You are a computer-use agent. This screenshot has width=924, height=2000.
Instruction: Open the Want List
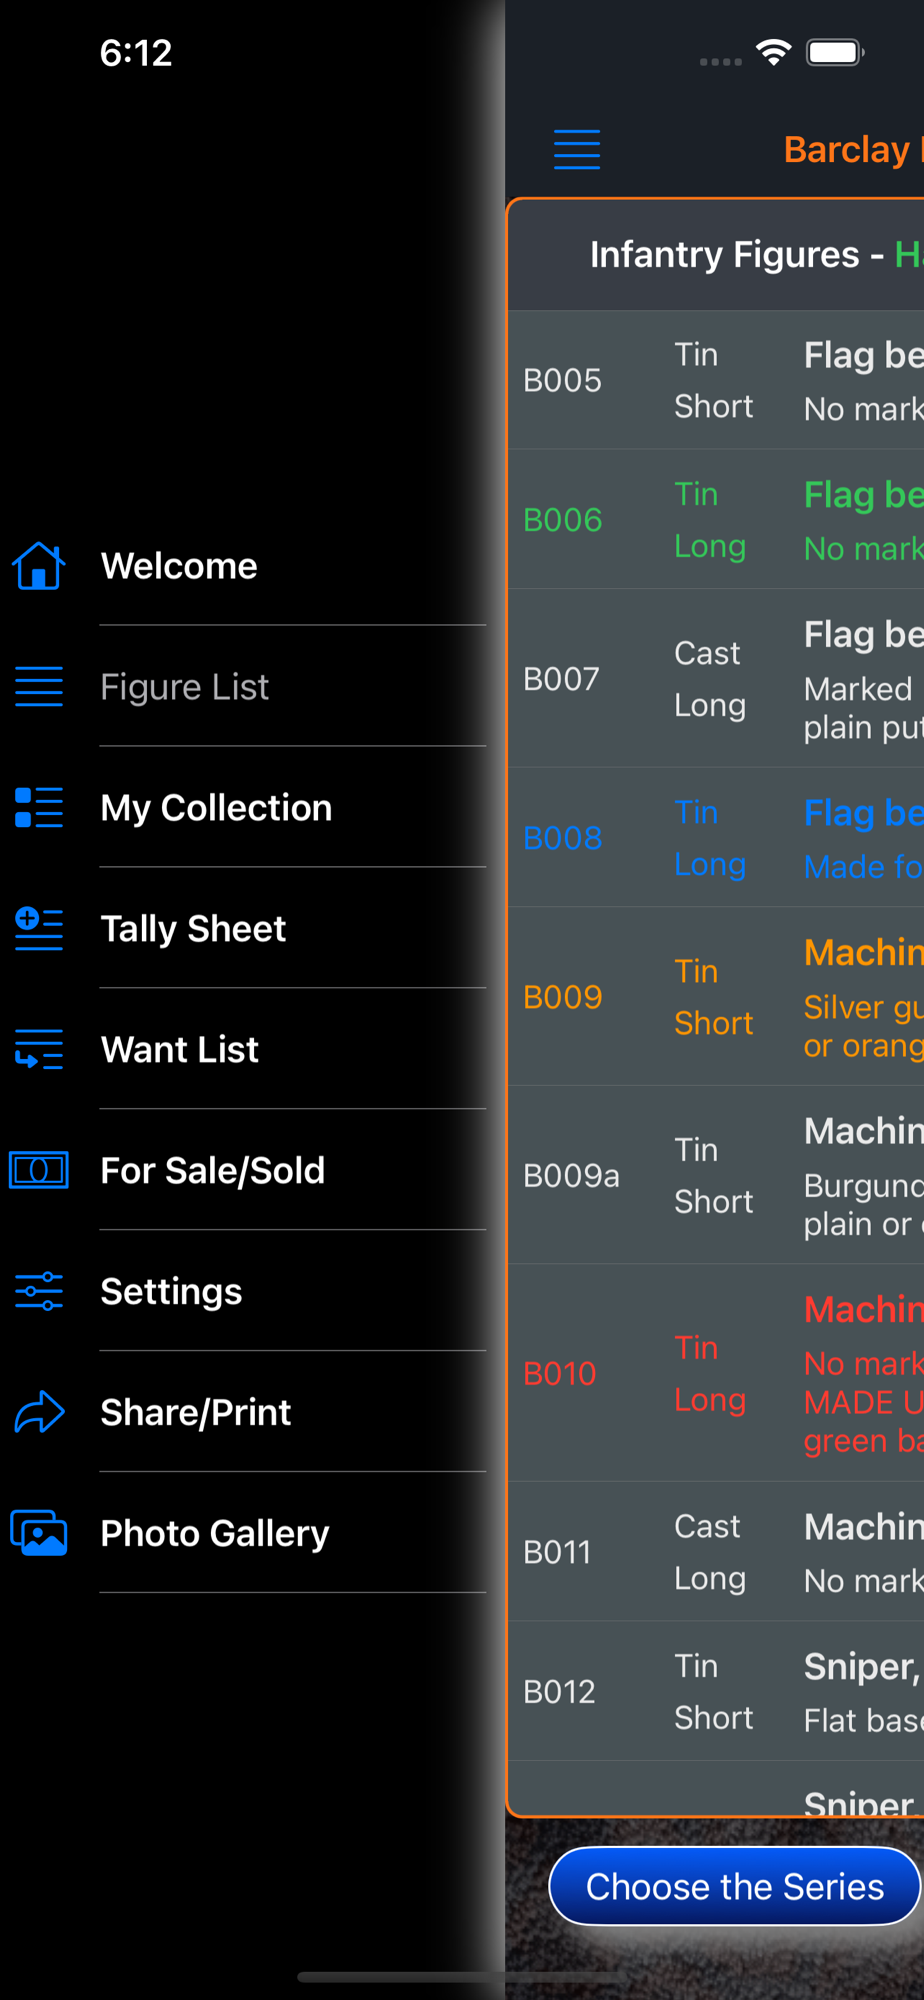(x=180, y=1050)
